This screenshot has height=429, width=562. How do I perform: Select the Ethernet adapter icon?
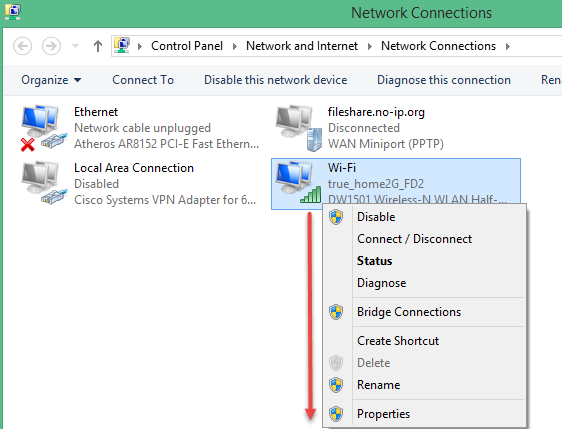[44, 128]
